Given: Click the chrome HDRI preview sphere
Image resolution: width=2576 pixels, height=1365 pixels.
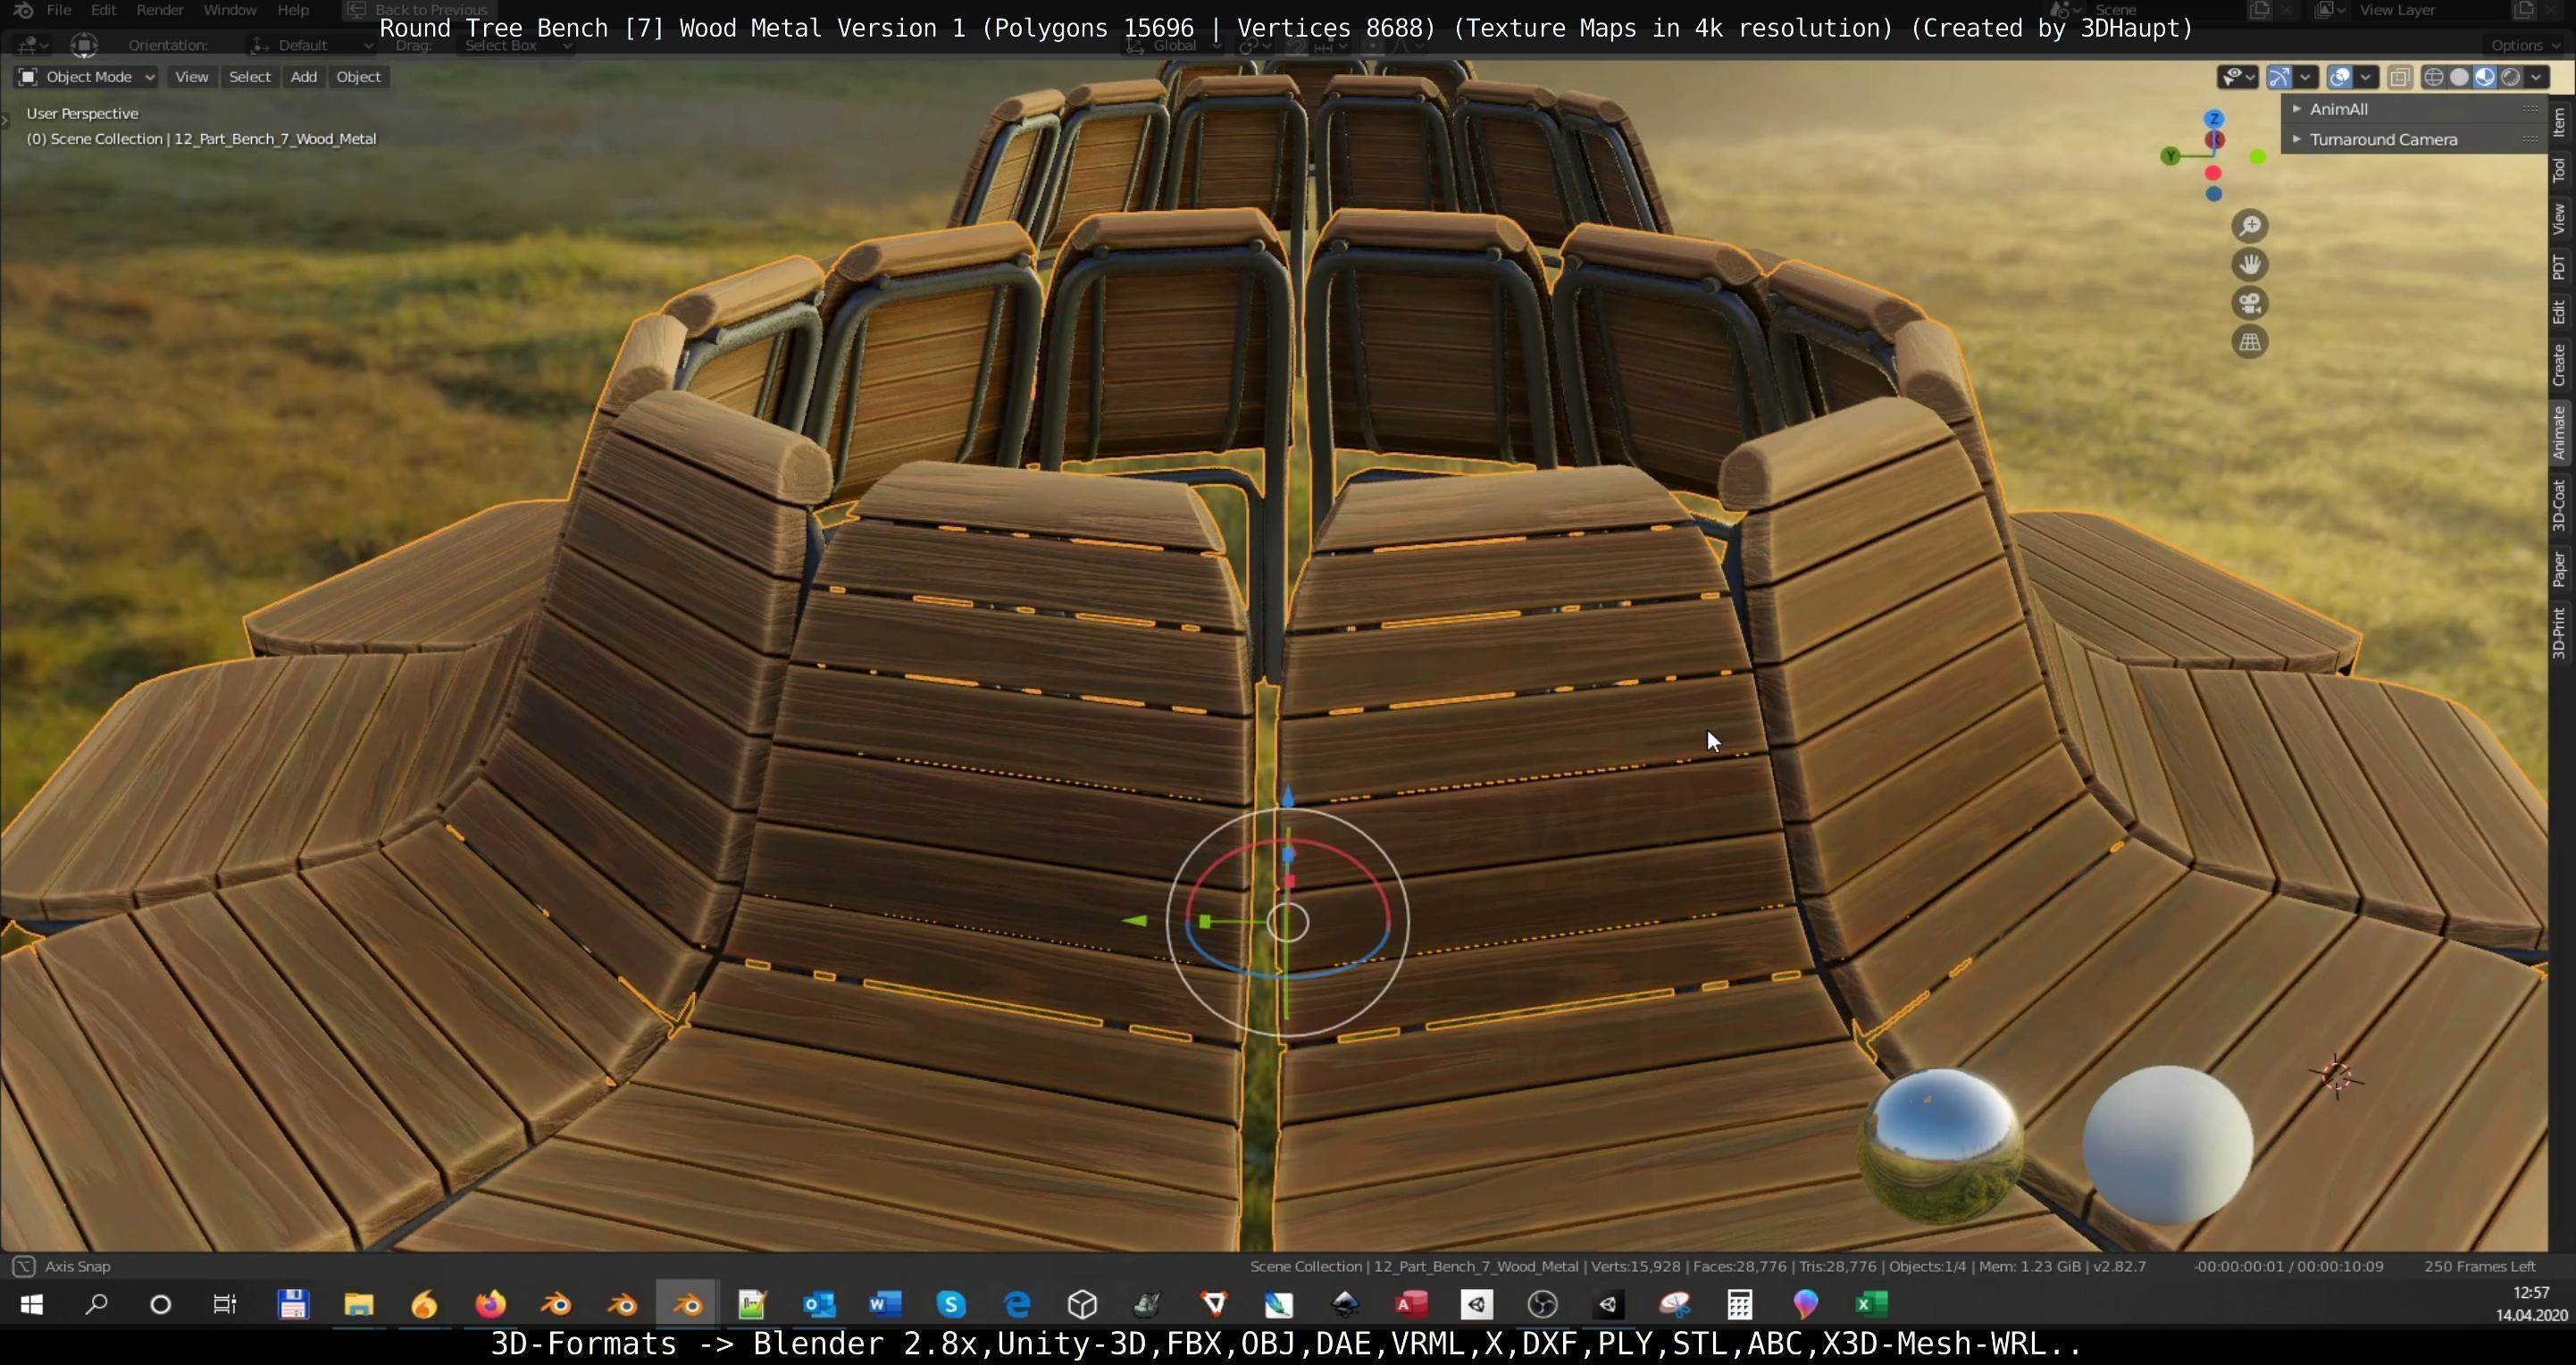Looking at the screenshot, I should [x=1940, y=1144].
